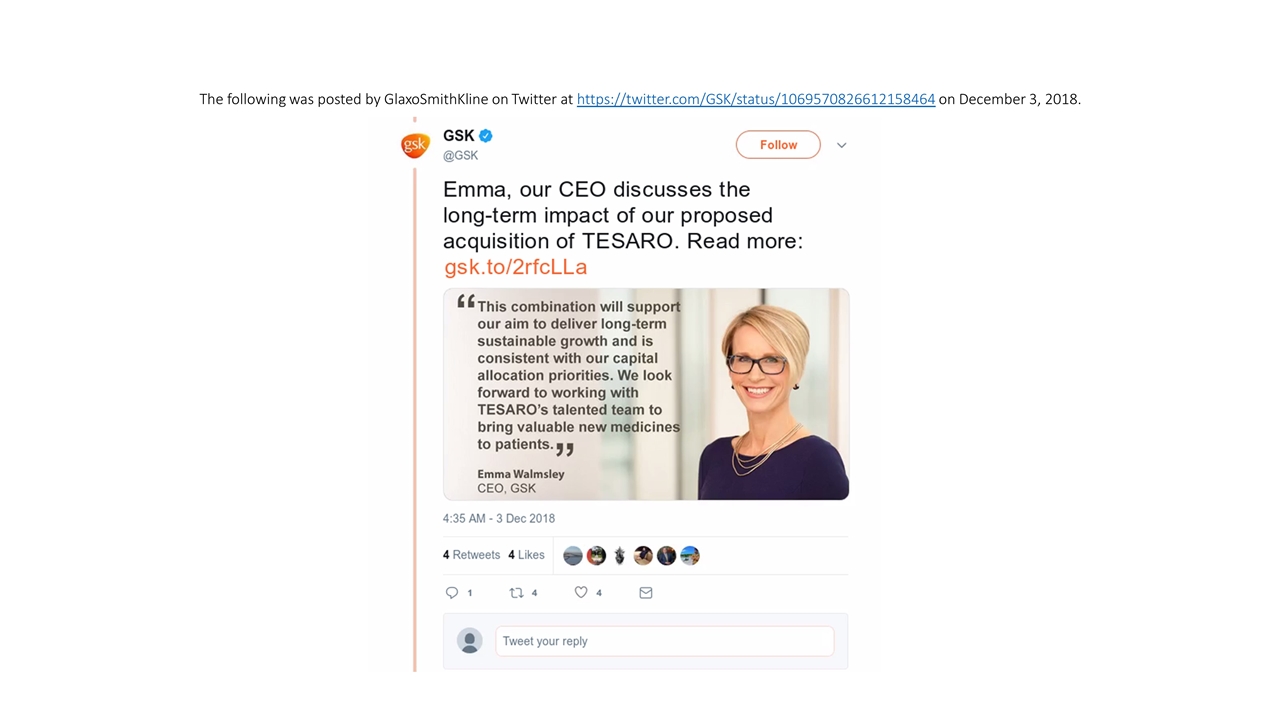Open the Emma Walmsley quote image

click(x=646, y=394)
